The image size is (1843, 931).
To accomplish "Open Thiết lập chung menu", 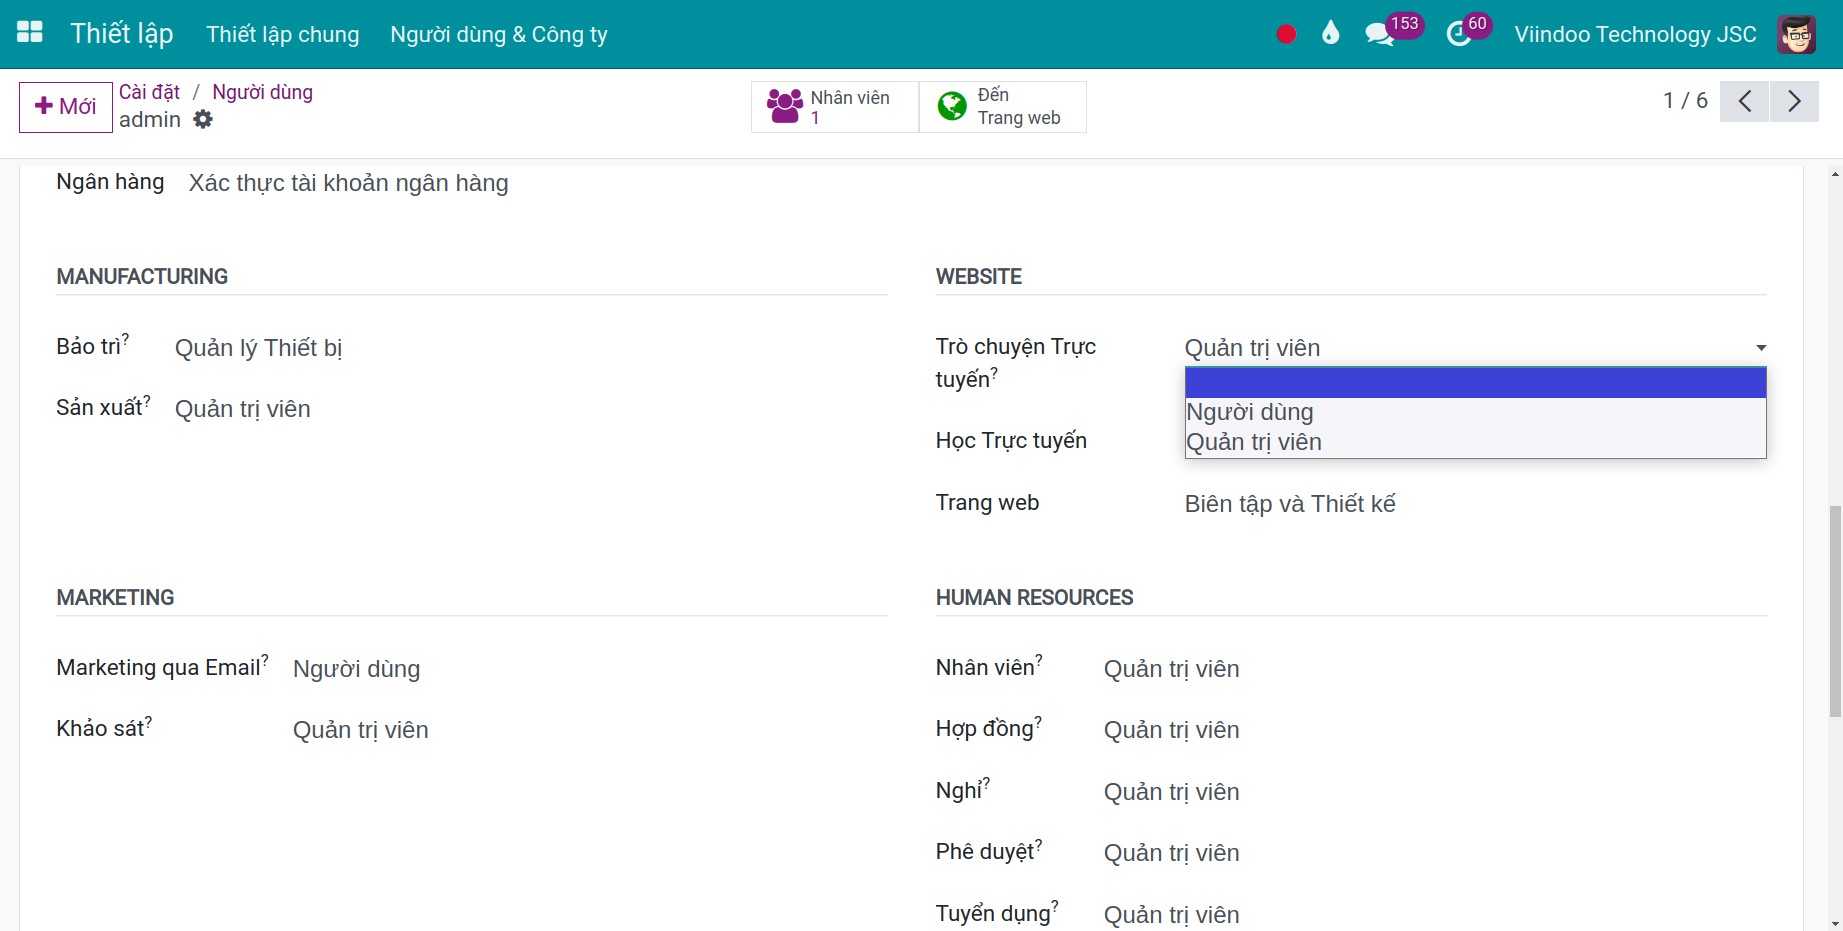I will pyautogui.click(x=283, y=34).
